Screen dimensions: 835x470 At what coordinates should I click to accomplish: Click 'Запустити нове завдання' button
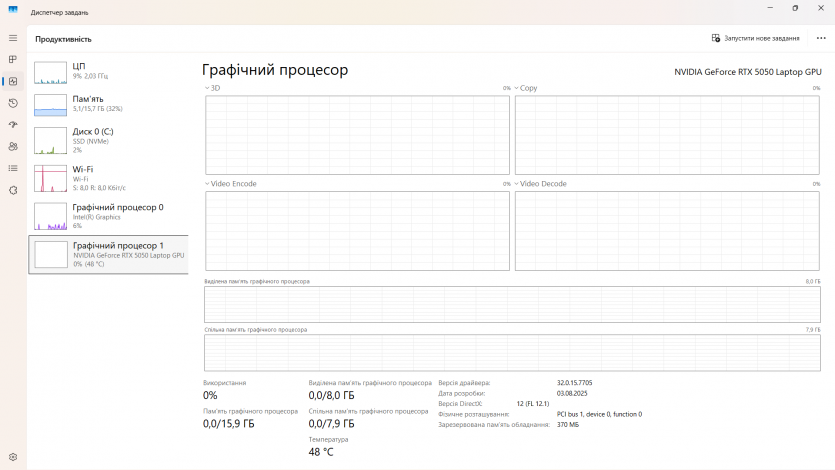tap(755, 38)
